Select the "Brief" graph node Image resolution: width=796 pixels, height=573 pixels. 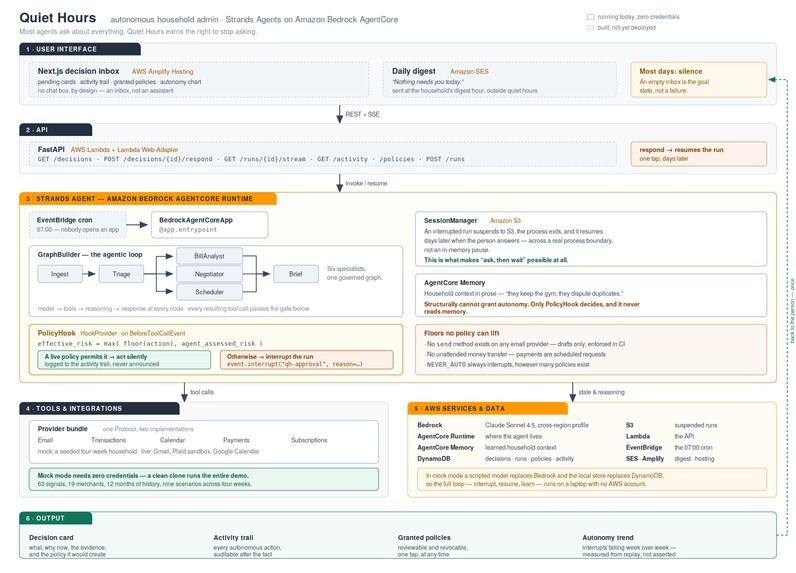tap(295, 274)
